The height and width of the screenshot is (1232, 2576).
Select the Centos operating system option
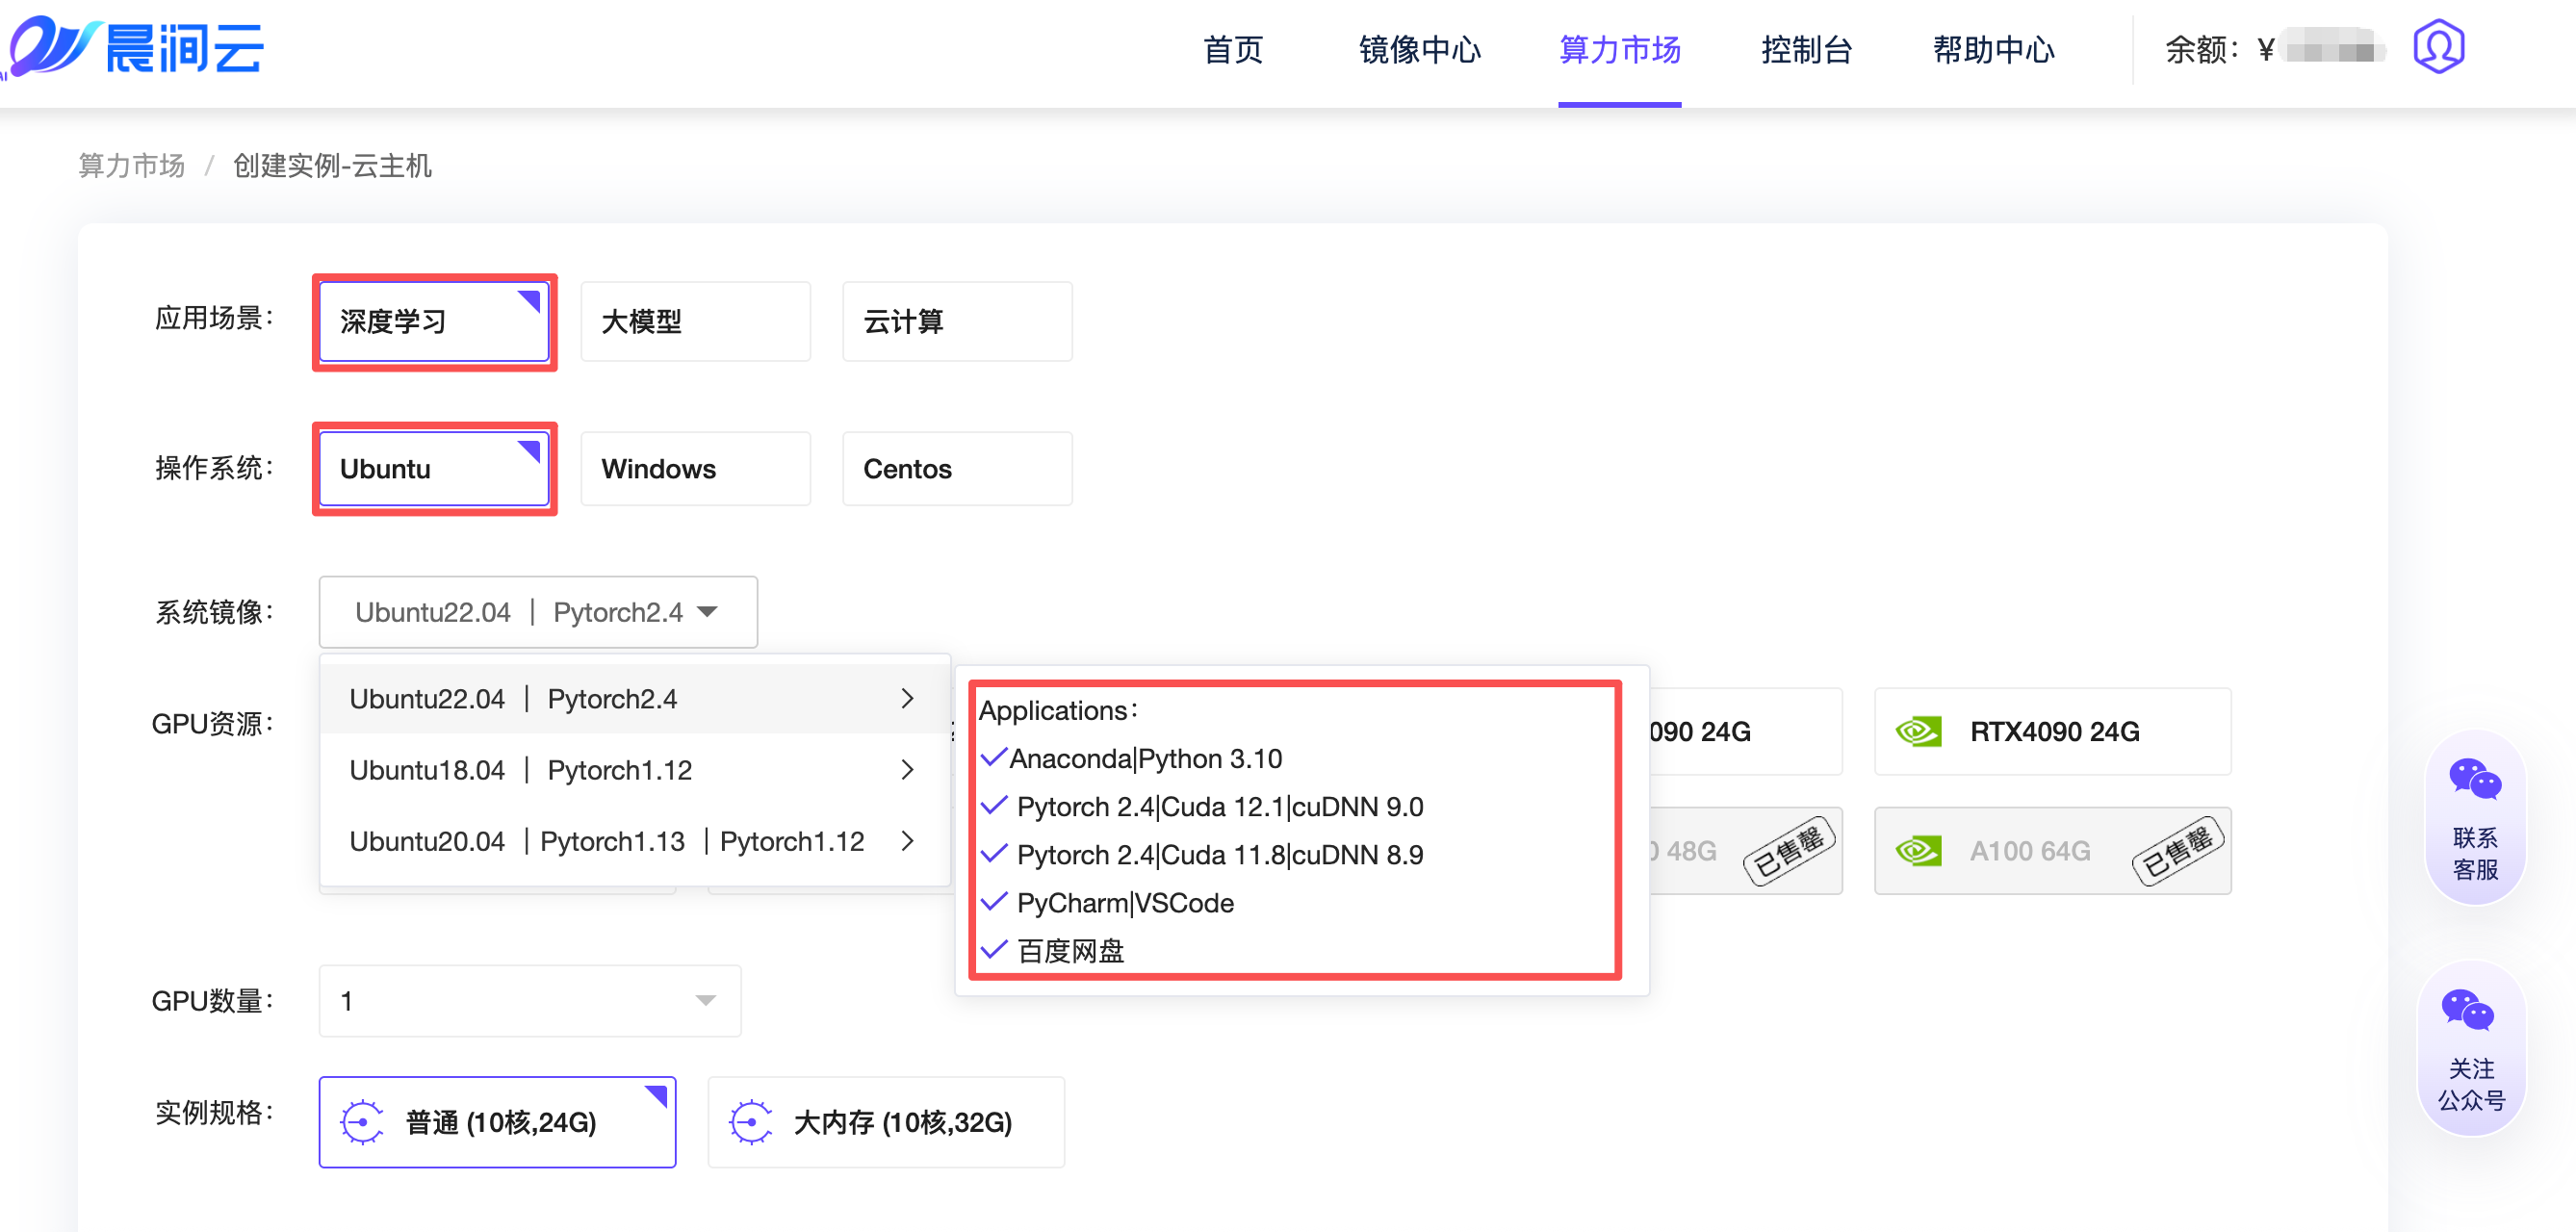[x=956, y=469]
